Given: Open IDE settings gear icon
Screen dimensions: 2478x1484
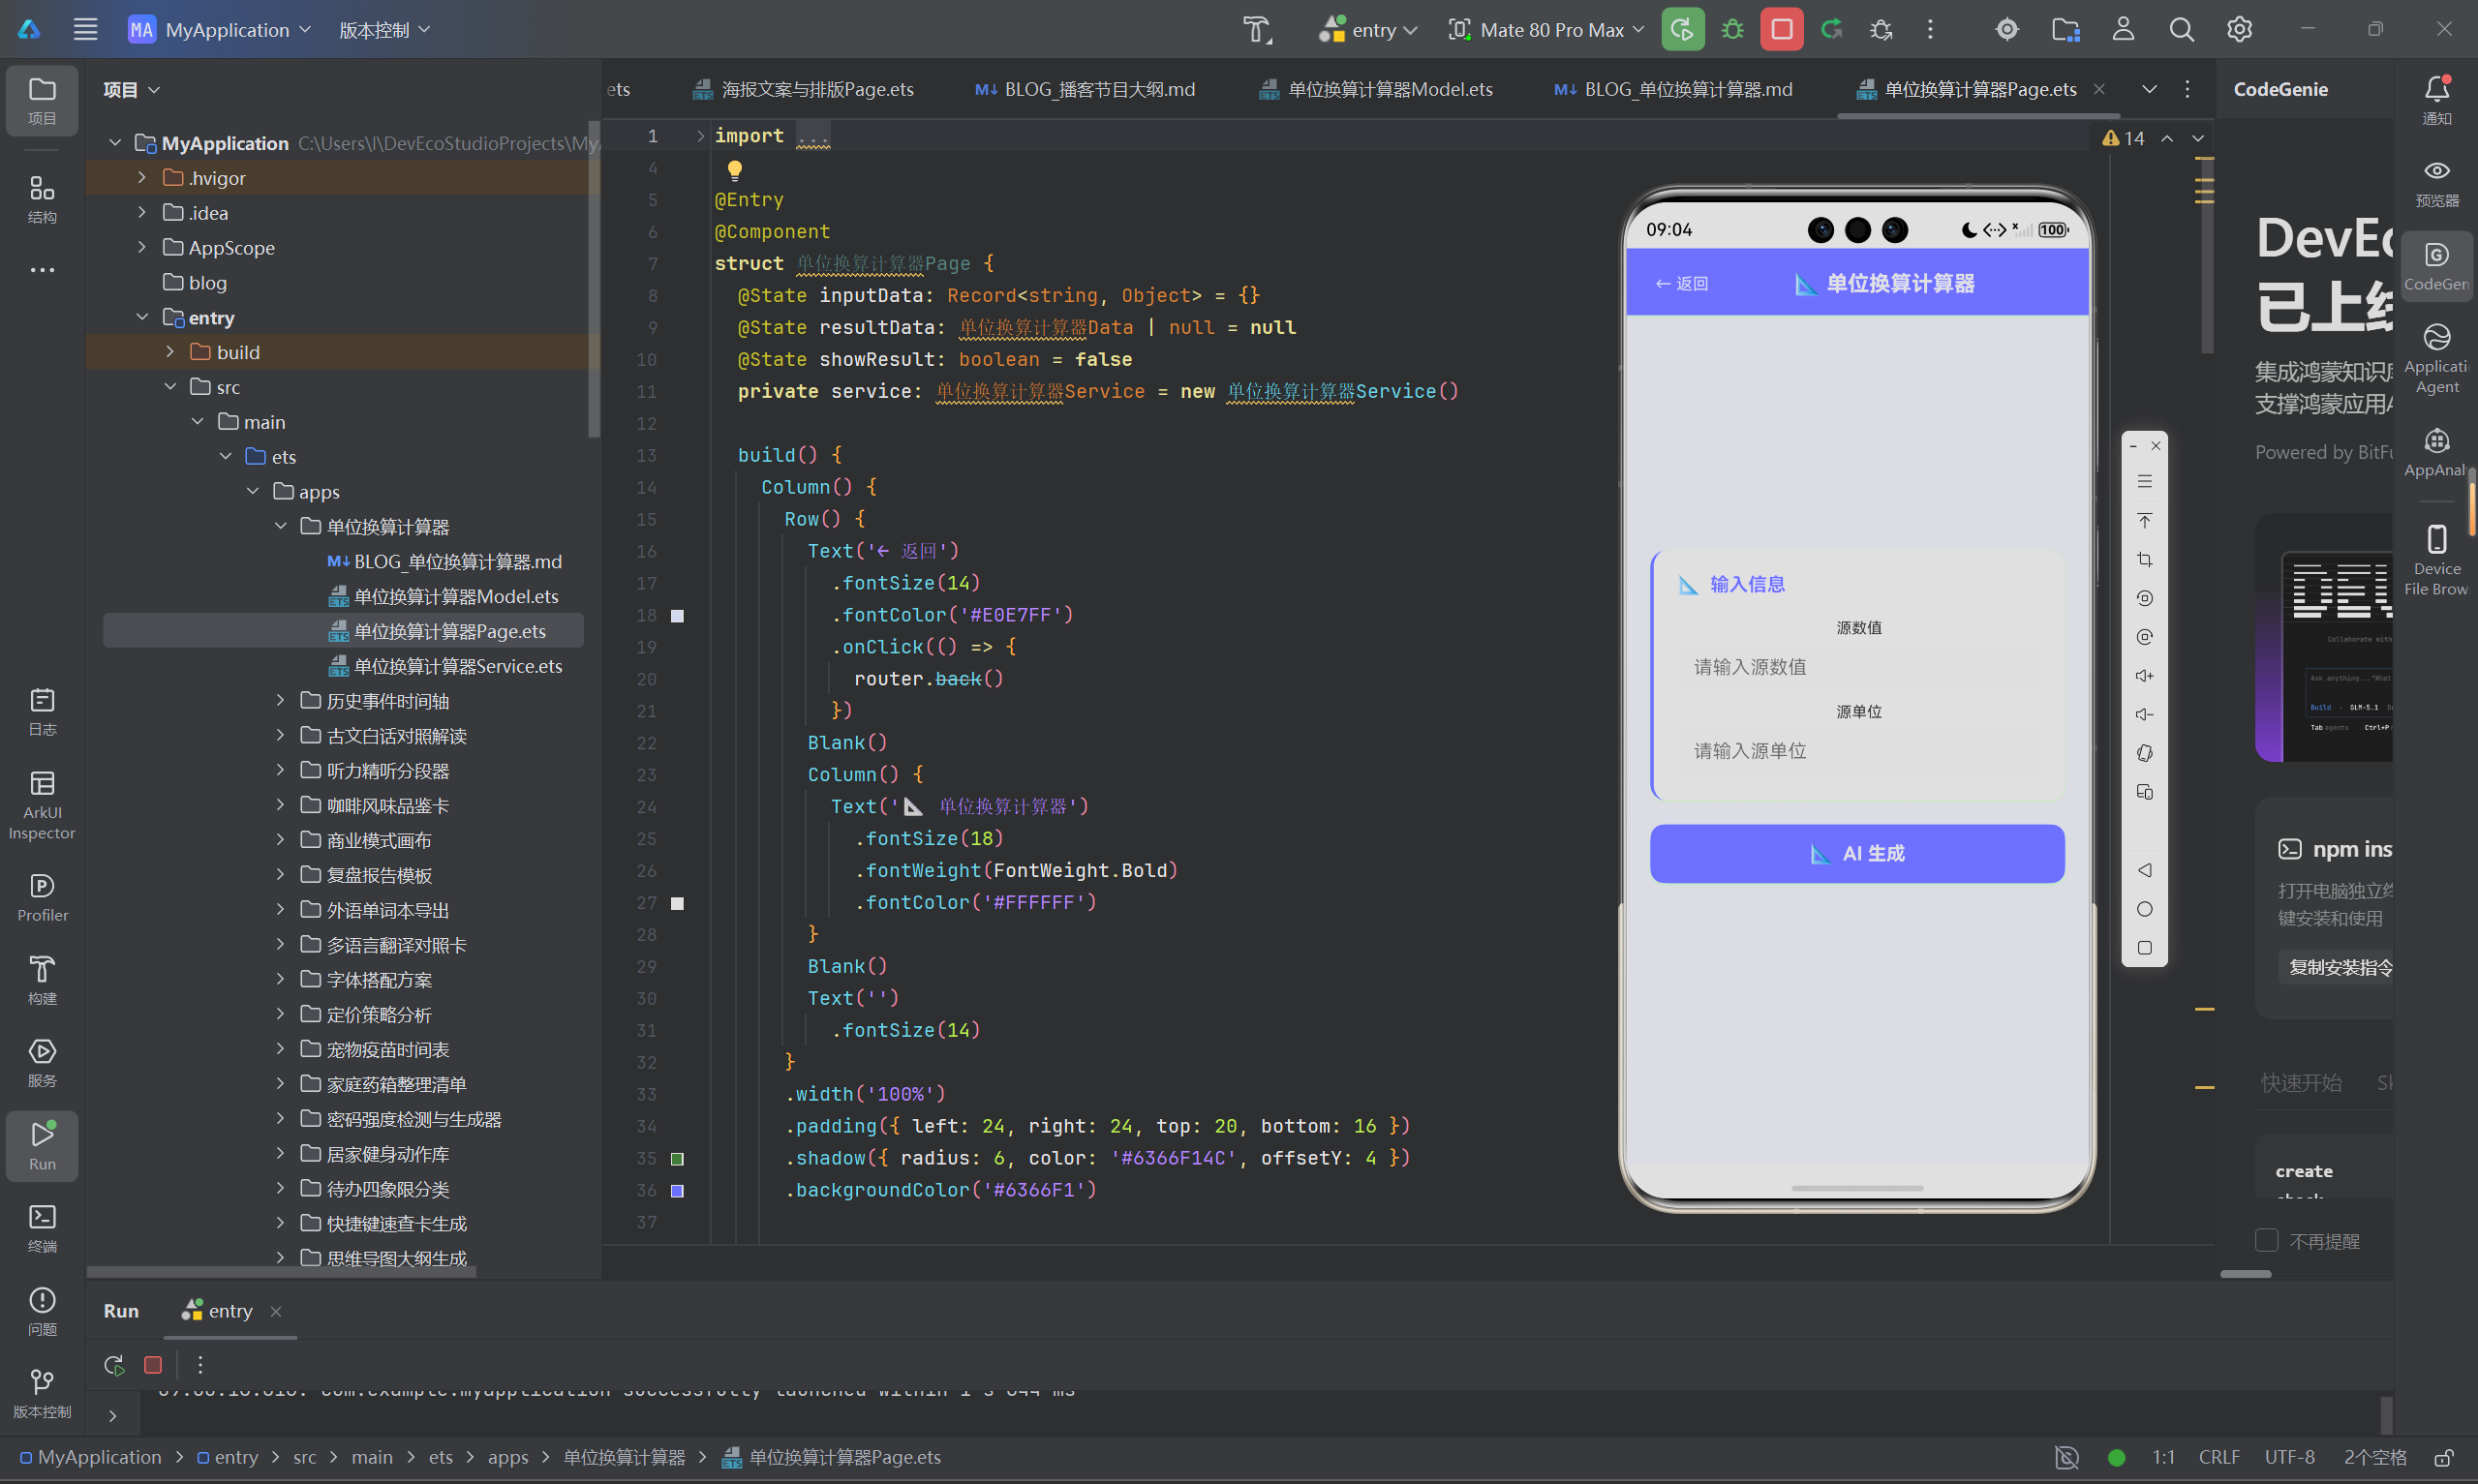Looking at the screenshot, I should [2239, 29].
